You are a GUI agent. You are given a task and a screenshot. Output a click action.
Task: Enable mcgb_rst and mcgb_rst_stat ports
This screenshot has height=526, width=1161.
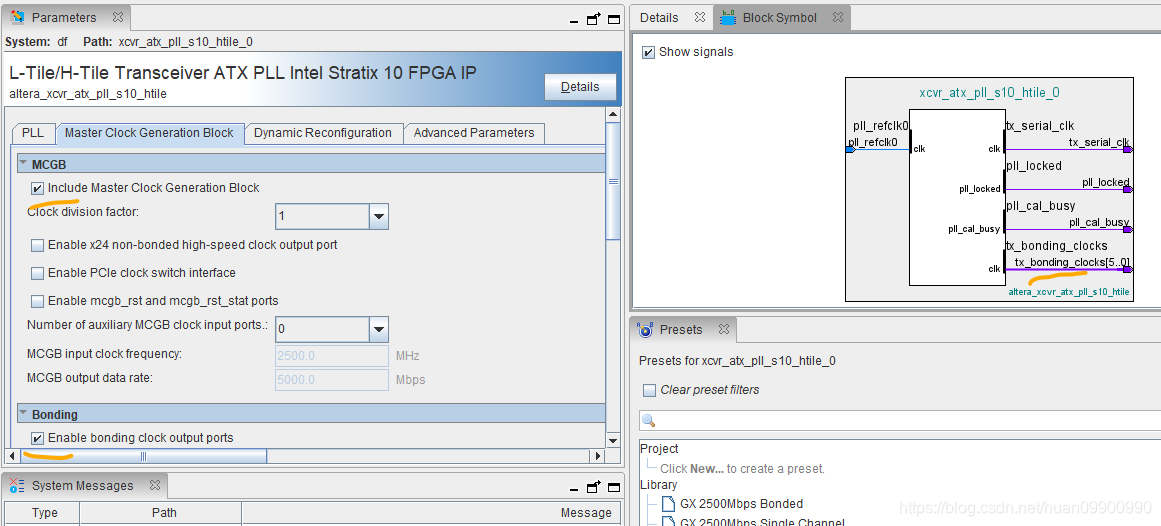[37, 302]
